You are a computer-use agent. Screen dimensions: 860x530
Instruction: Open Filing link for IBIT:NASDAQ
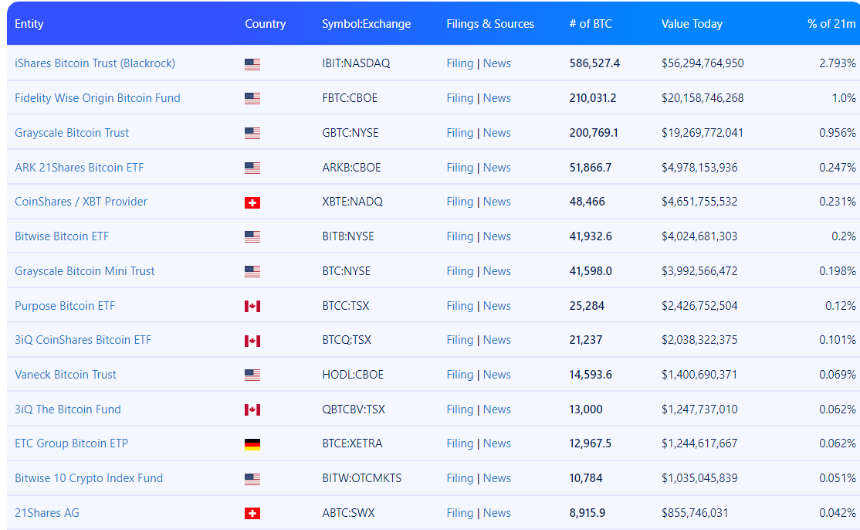coord(460,63)
